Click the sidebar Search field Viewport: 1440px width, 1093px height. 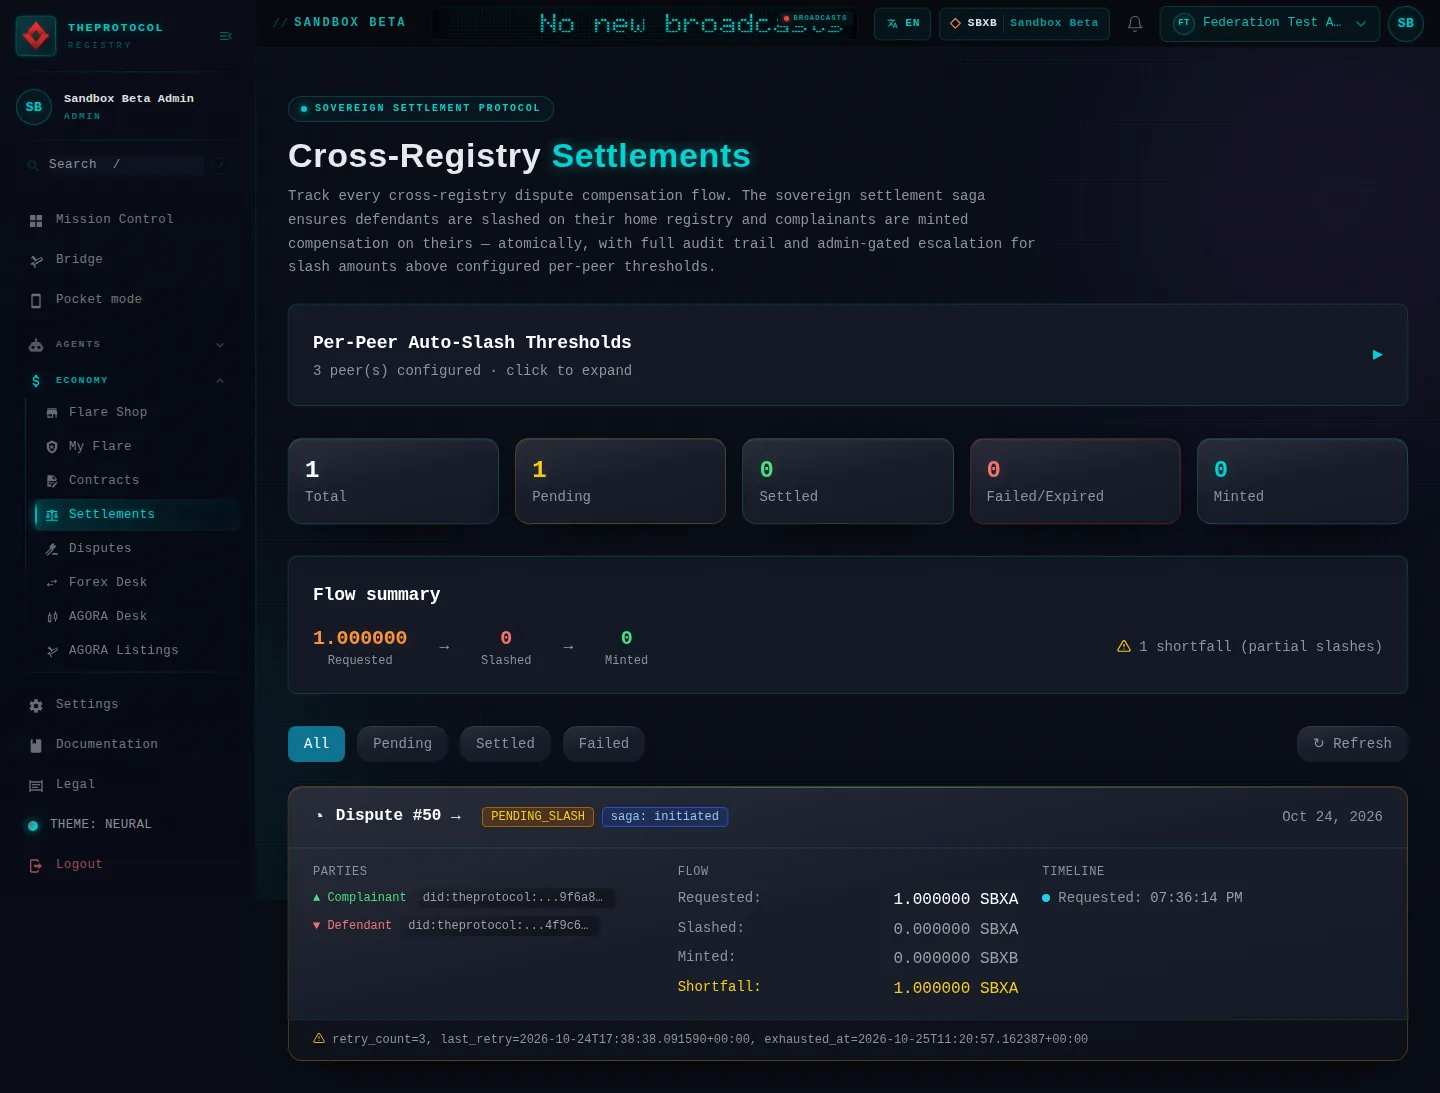coord(126,165)
